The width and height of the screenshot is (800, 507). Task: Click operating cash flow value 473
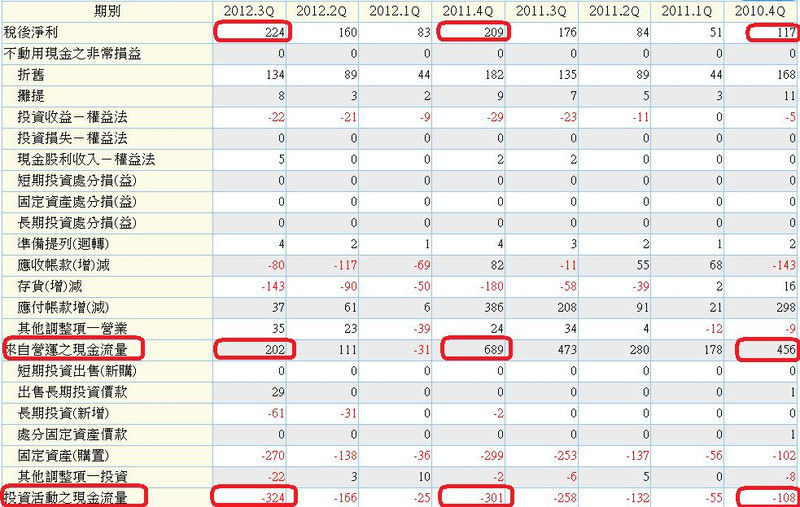[x=567, y=350]
